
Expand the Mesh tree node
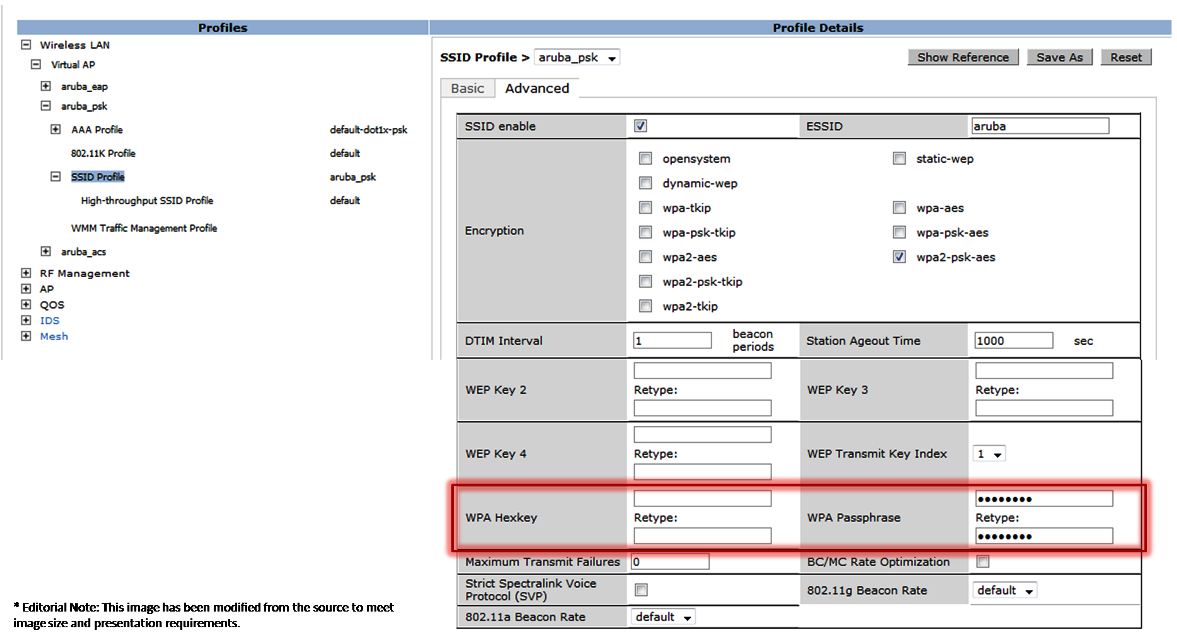[26, 337]
